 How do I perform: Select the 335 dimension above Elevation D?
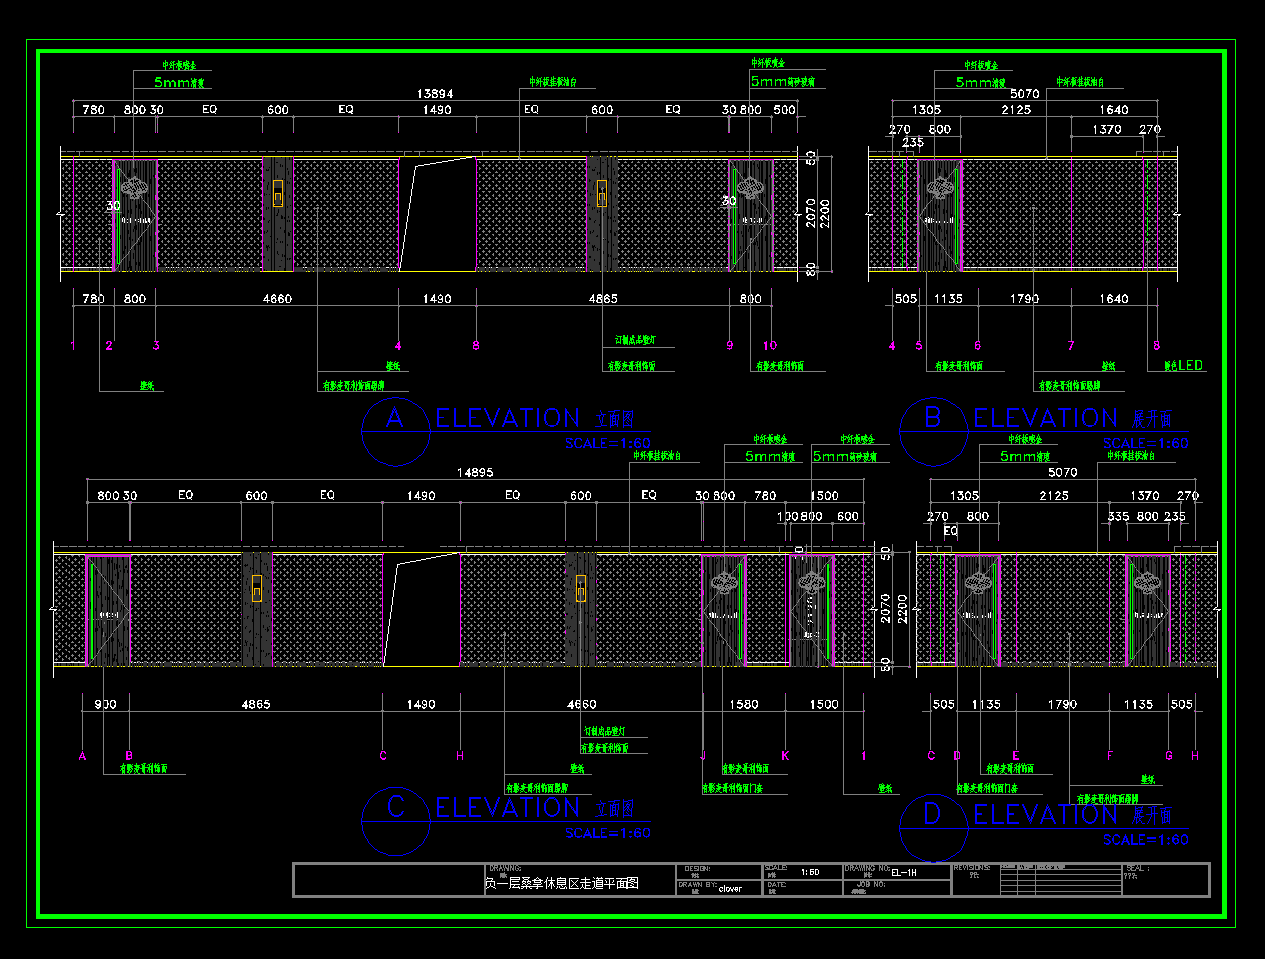click(1118, 517)
